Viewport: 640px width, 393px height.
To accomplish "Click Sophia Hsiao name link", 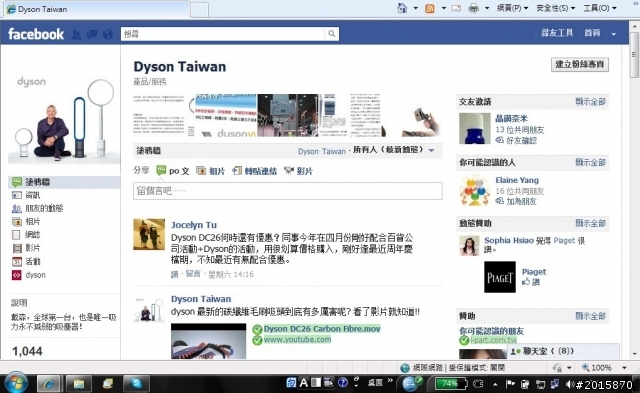I will 509,240.
